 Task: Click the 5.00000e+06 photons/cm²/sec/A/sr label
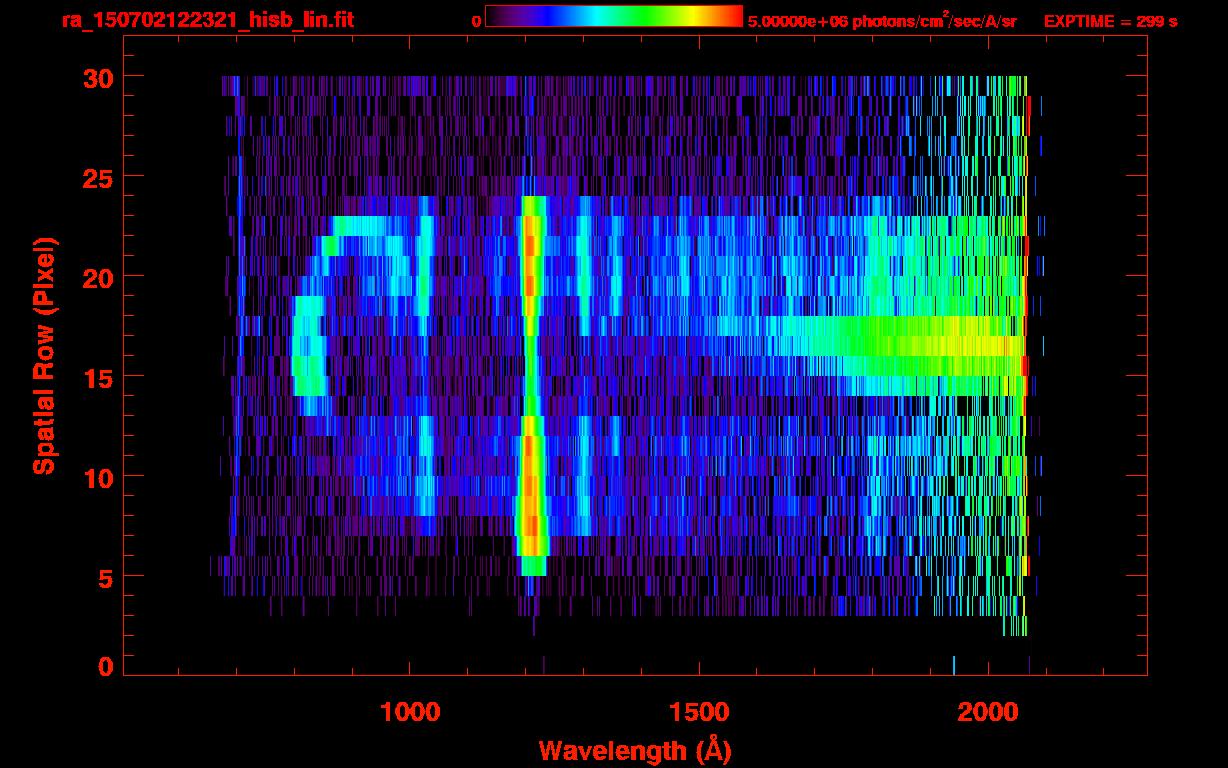coord(882,20)
